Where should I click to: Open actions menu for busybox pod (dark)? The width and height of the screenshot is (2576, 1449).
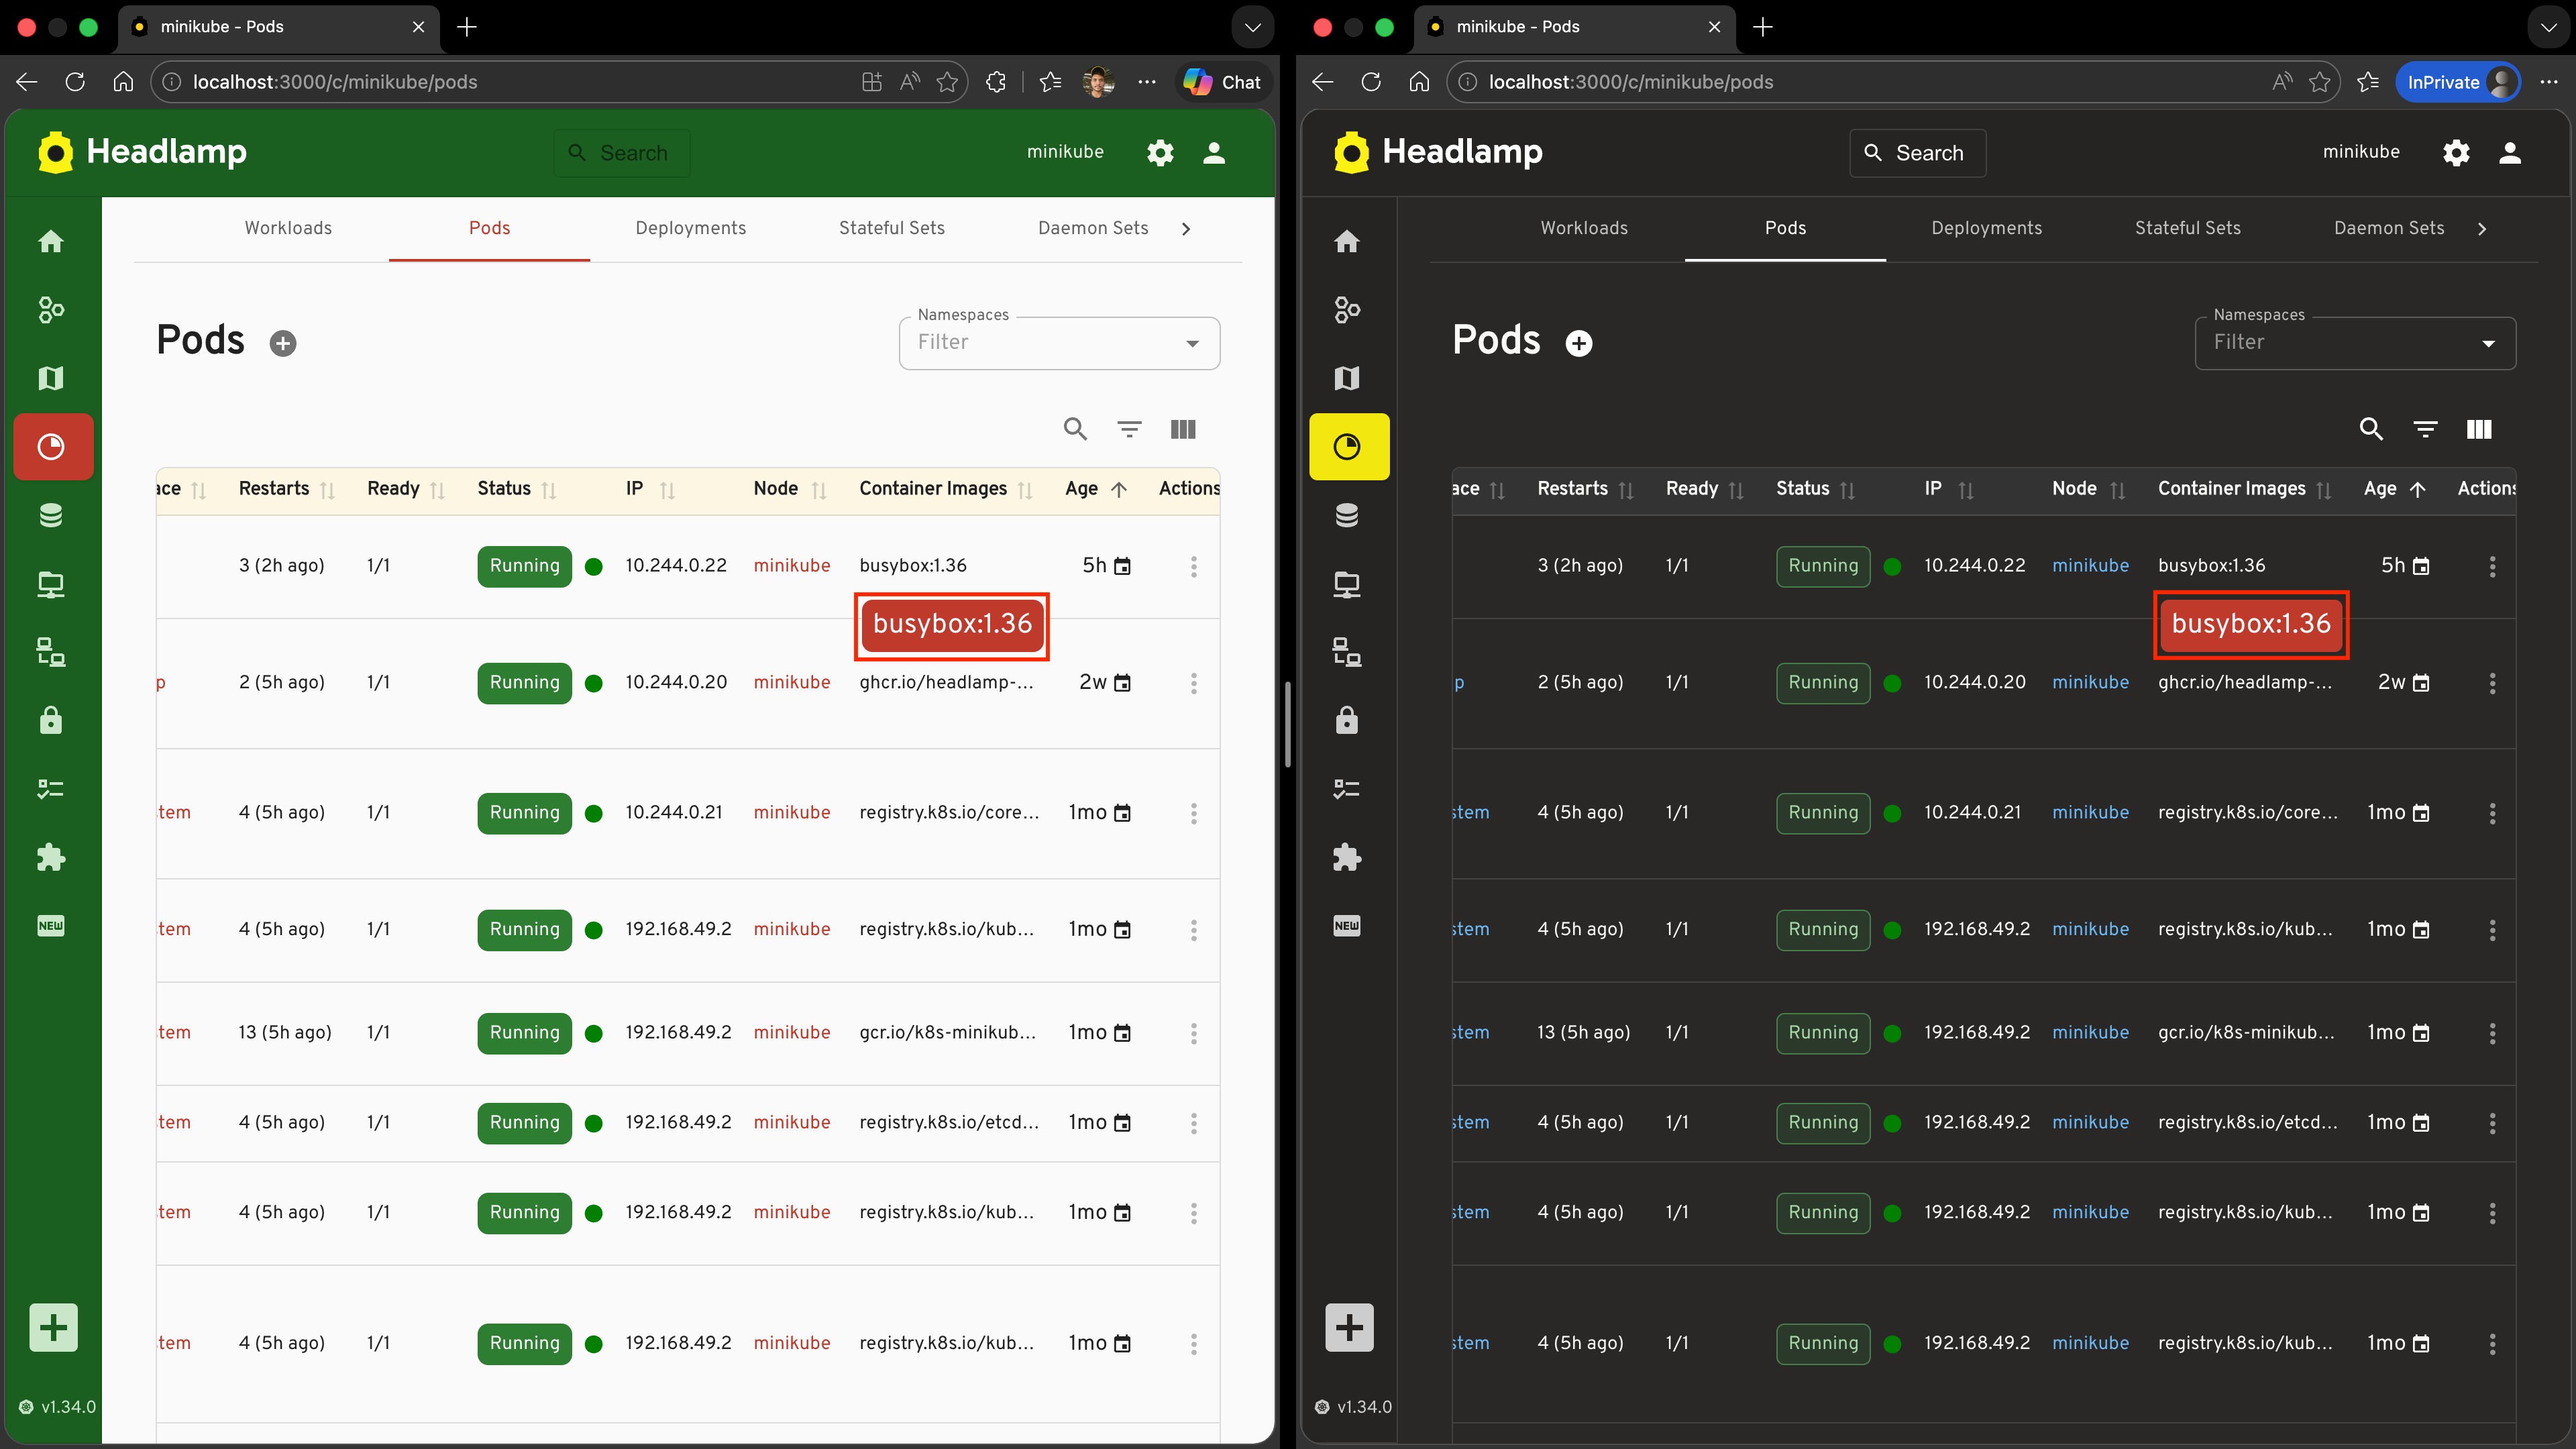tap(2492, 566)
